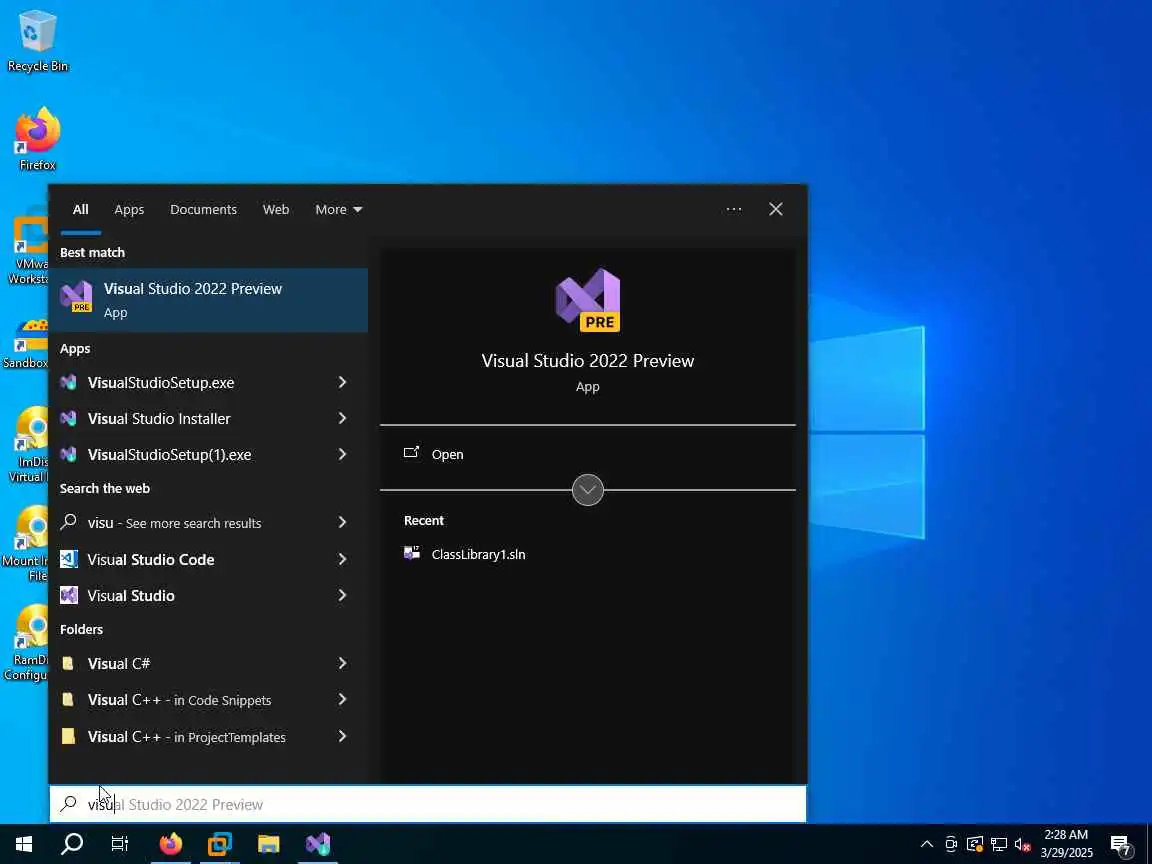Open Visual Studio 2022 Preview best match
Screen dimensions: 1152x864
click(208, 300)
